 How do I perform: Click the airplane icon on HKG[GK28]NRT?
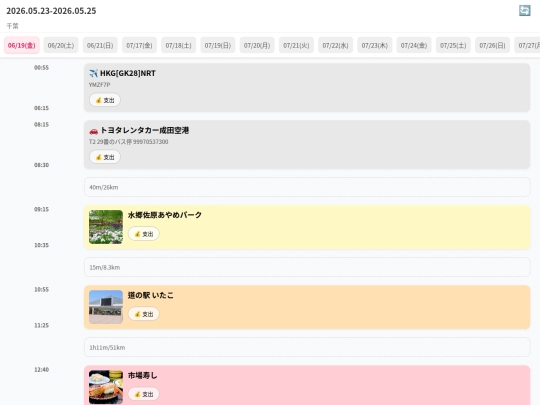coord(94,73)
